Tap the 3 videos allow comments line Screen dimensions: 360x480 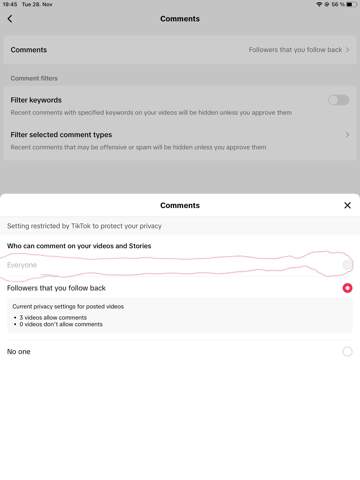click(x=53, y=318)
